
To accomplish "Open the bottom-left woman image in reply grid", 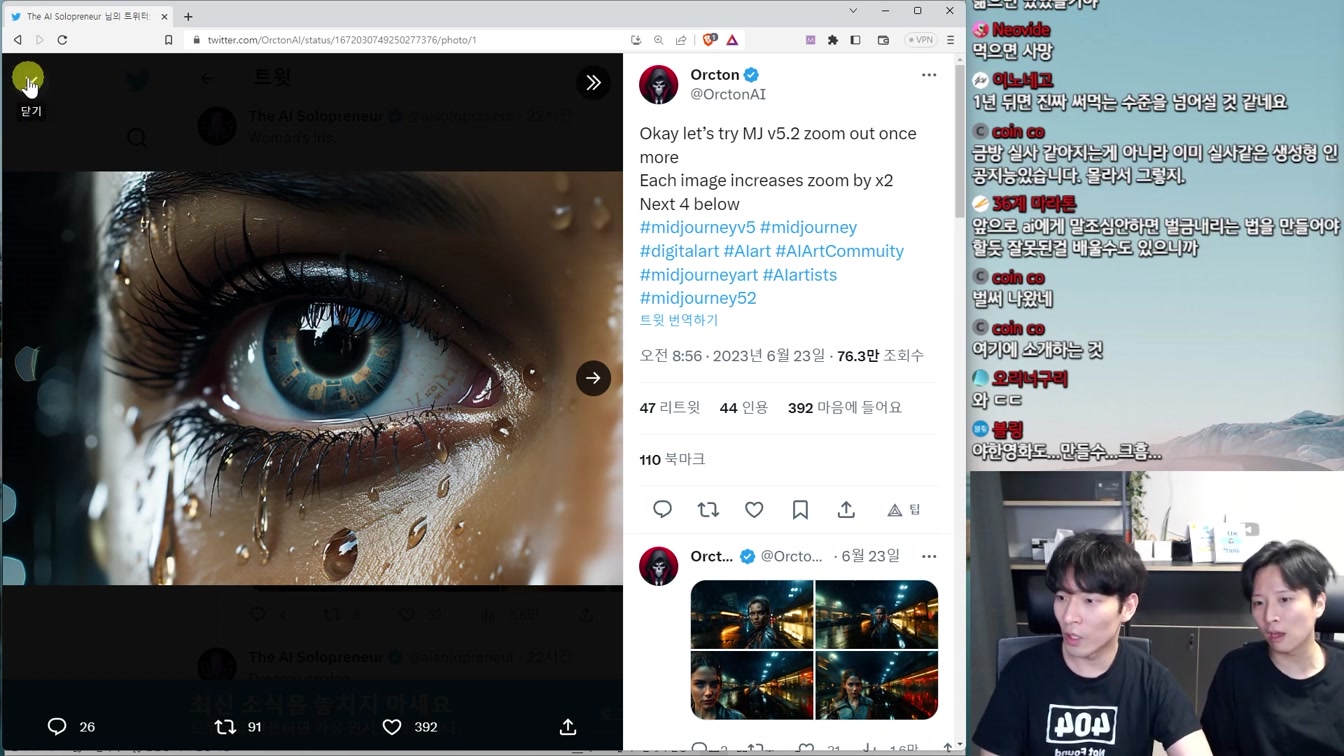I will 752,685.
